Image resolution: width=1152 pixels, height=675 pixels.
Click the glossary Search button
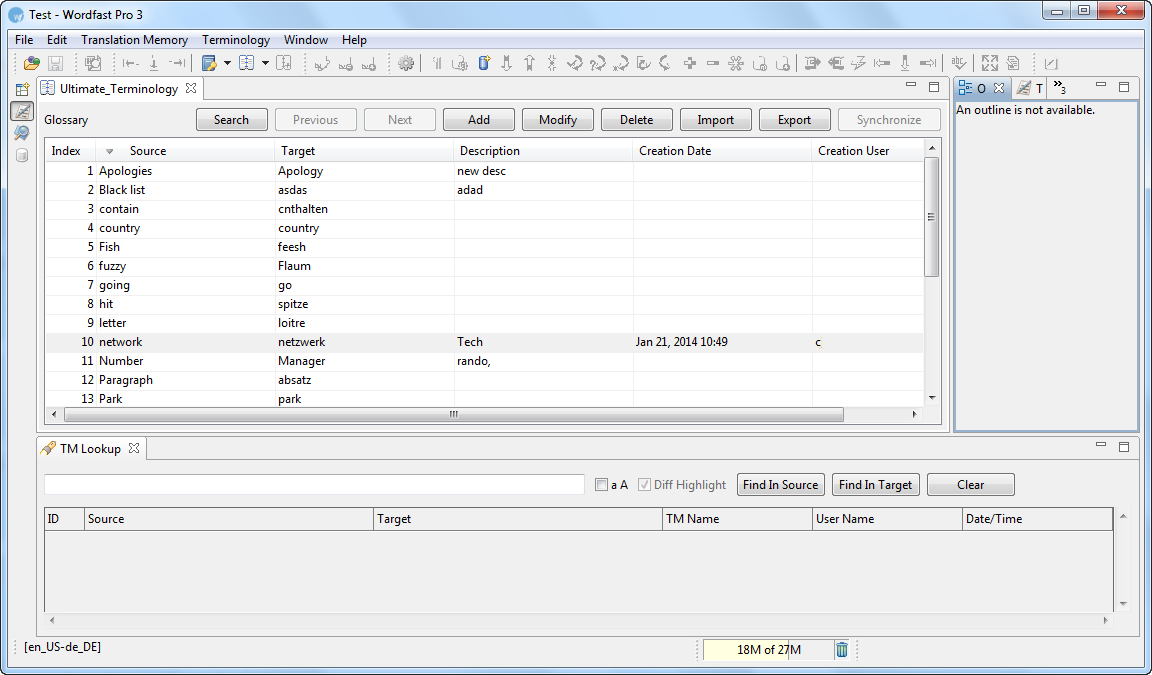click(231, 120)
